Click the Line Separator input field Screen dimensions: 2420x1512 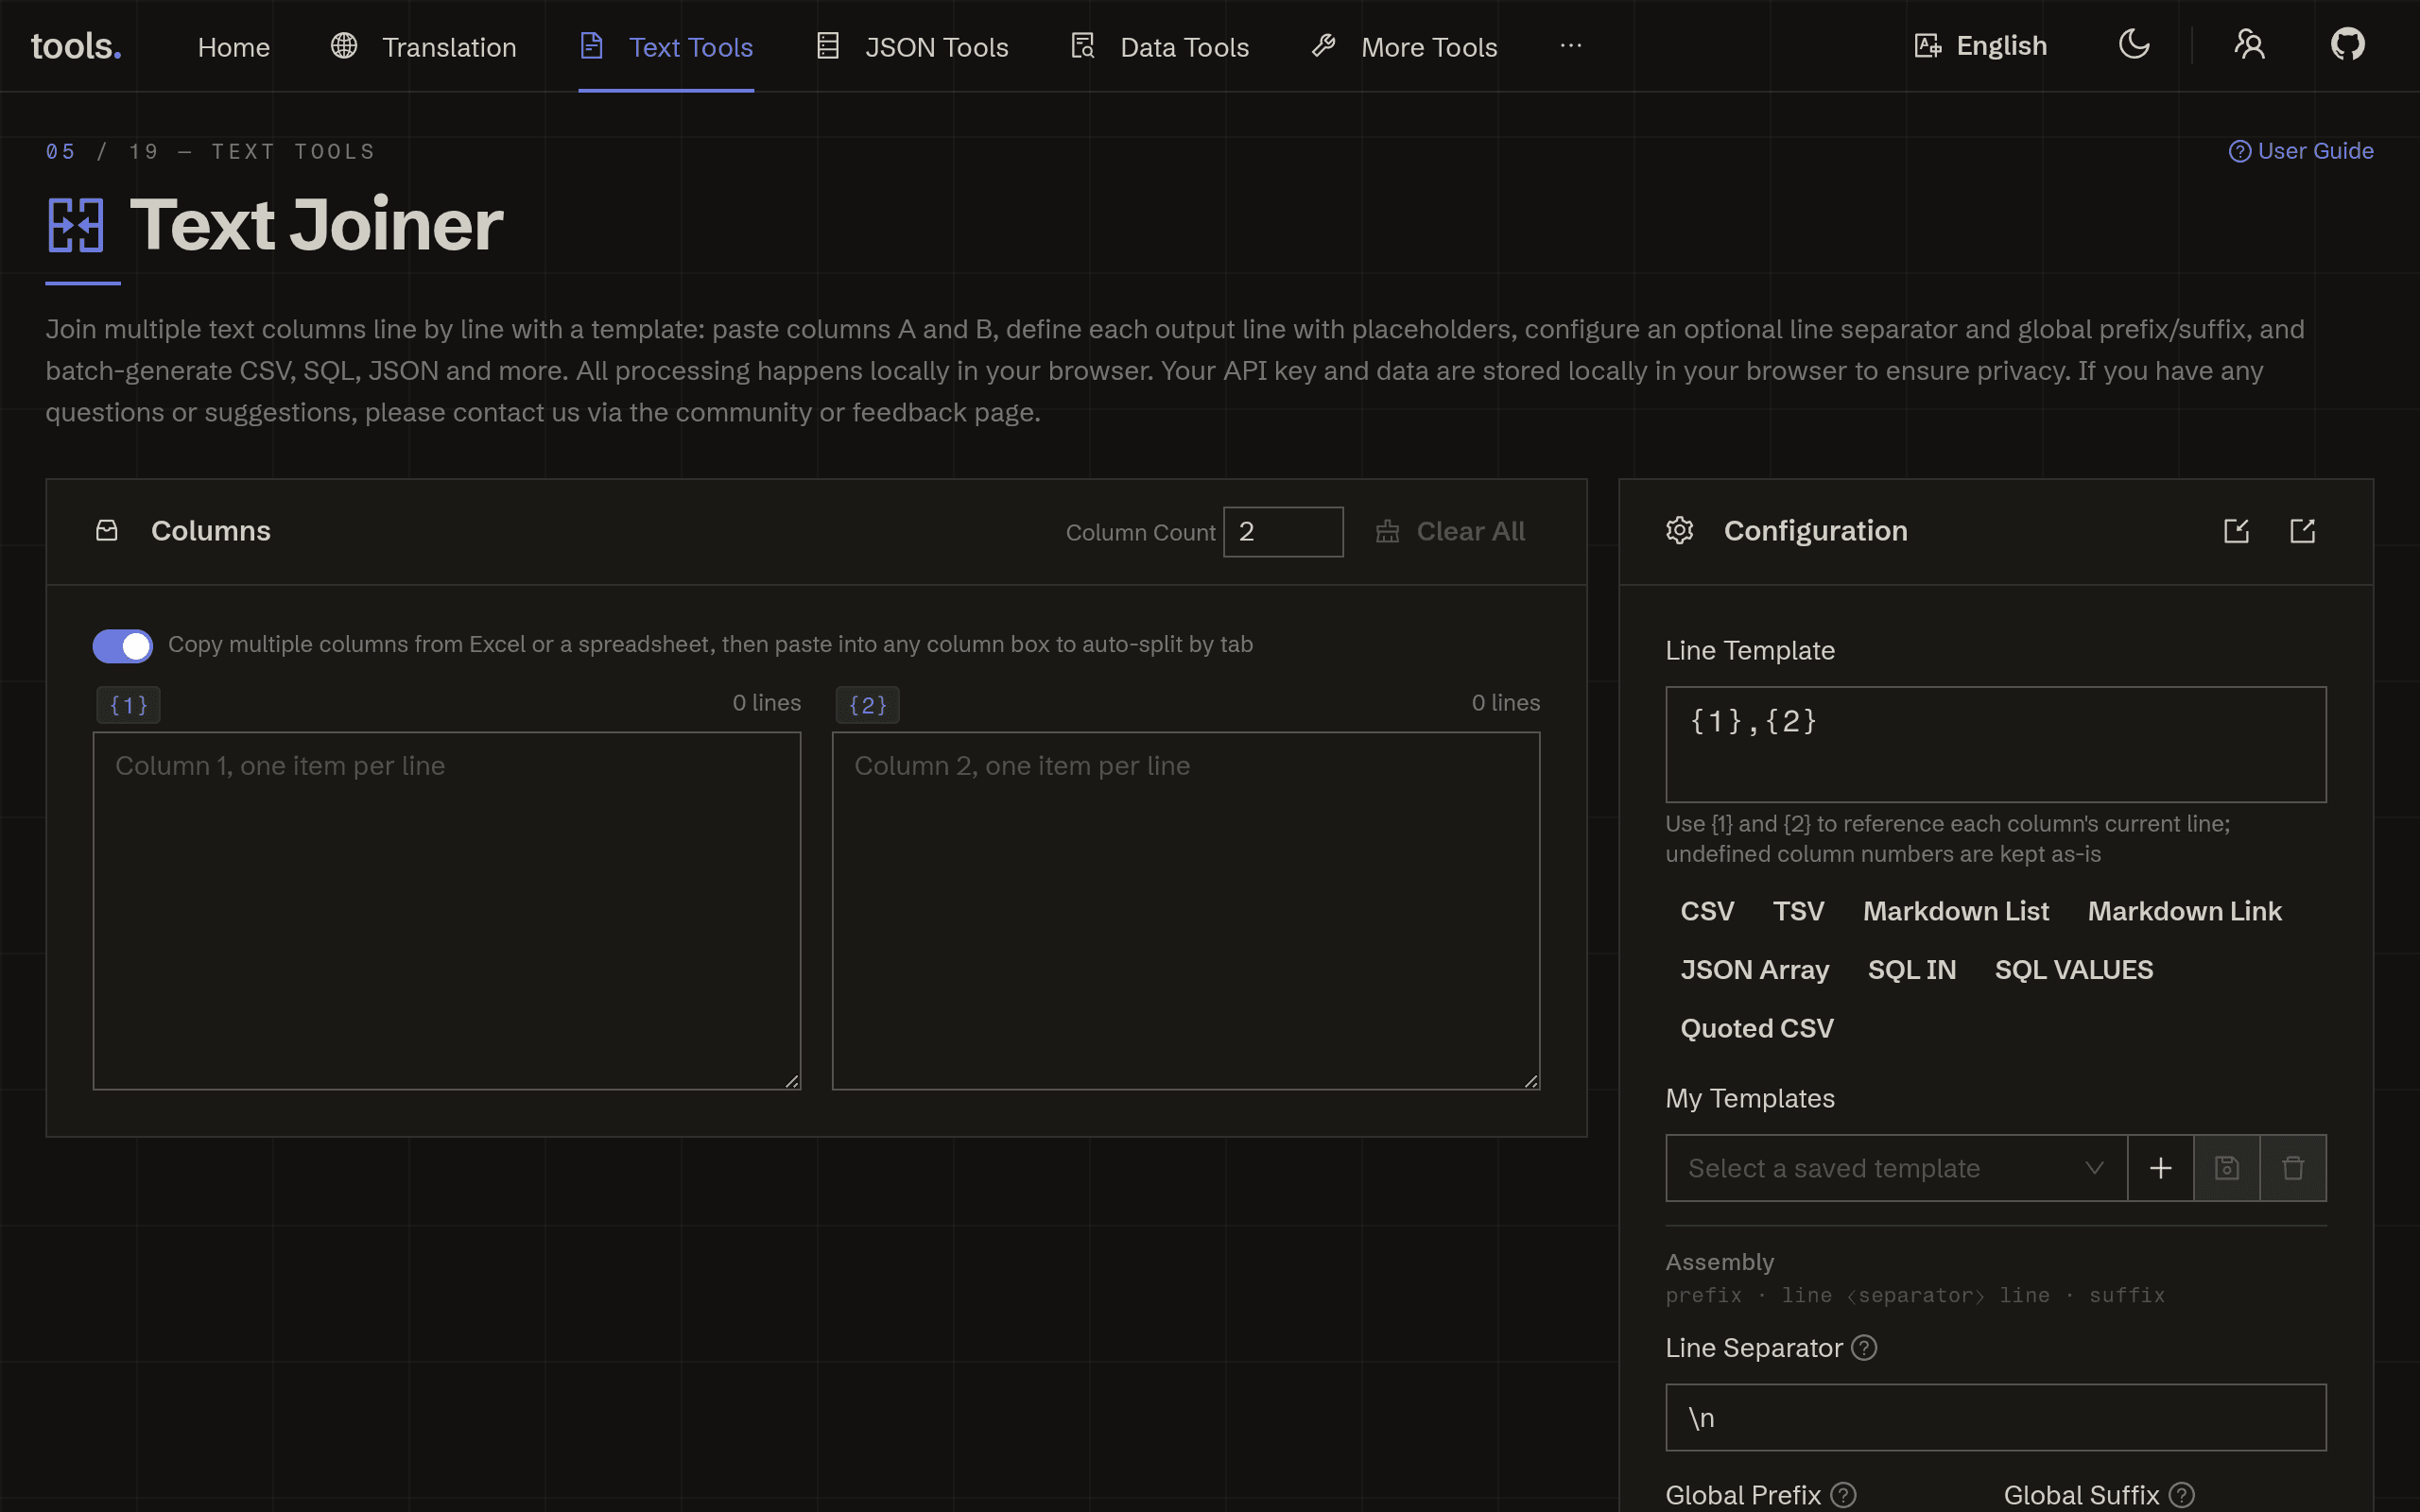point(1995,1417)
